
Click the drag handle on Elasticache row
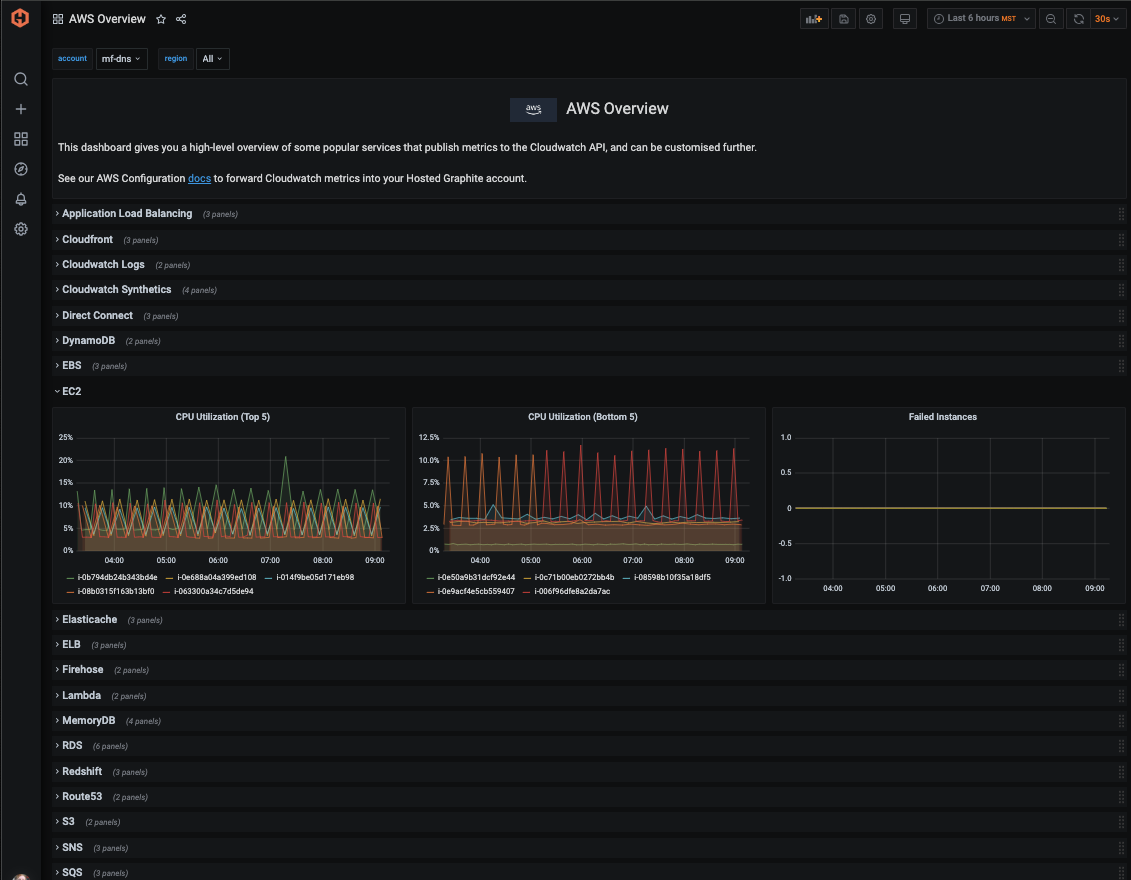(x=1121, y=620)
